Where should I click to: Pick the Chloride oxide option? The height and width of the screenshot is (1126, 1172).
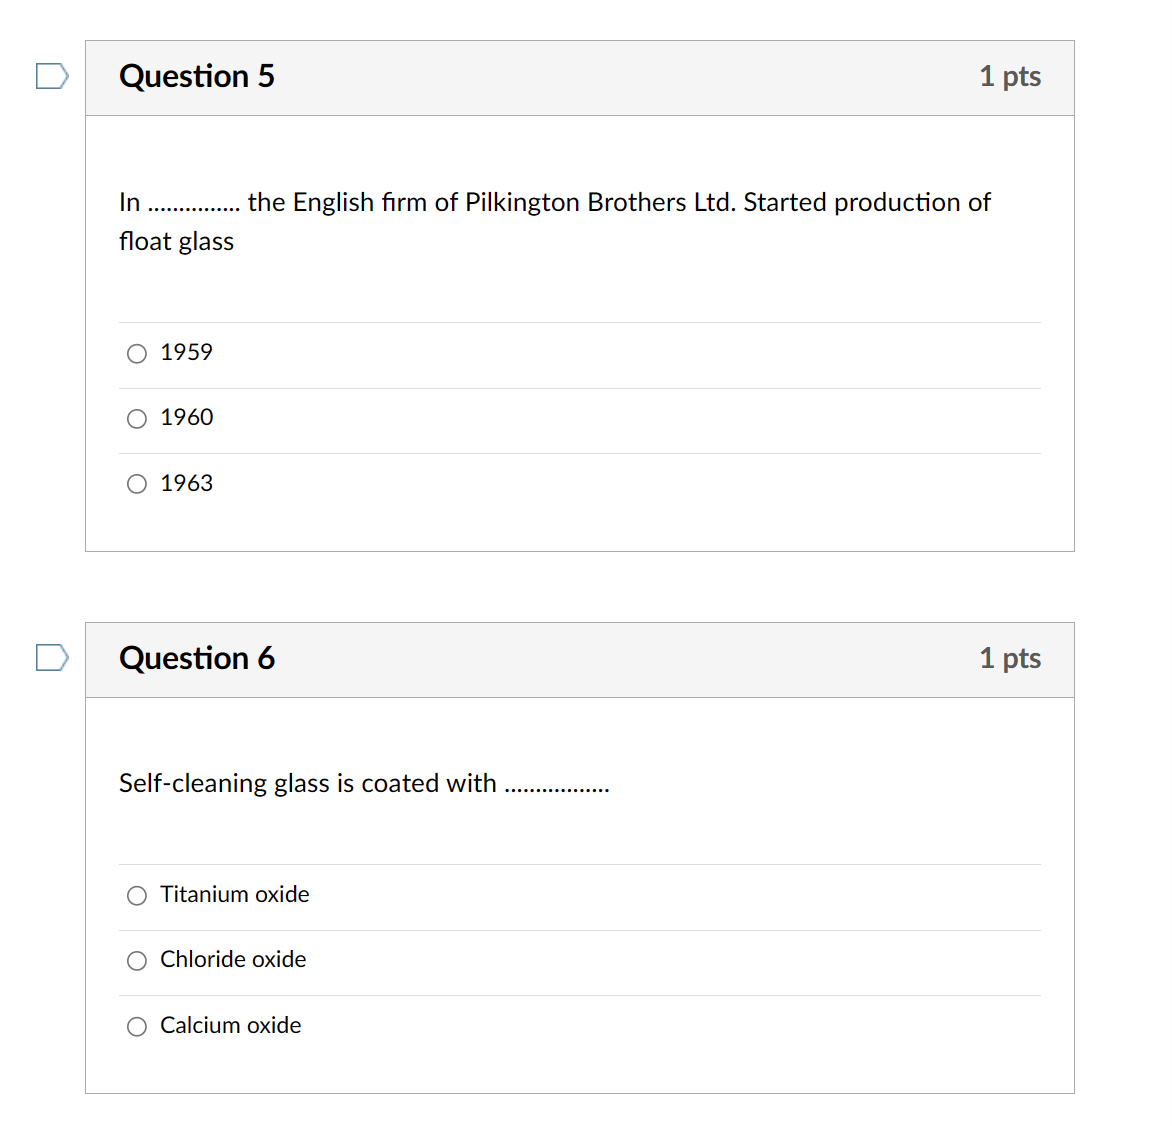pyautogui.click(x=136, y=961)
